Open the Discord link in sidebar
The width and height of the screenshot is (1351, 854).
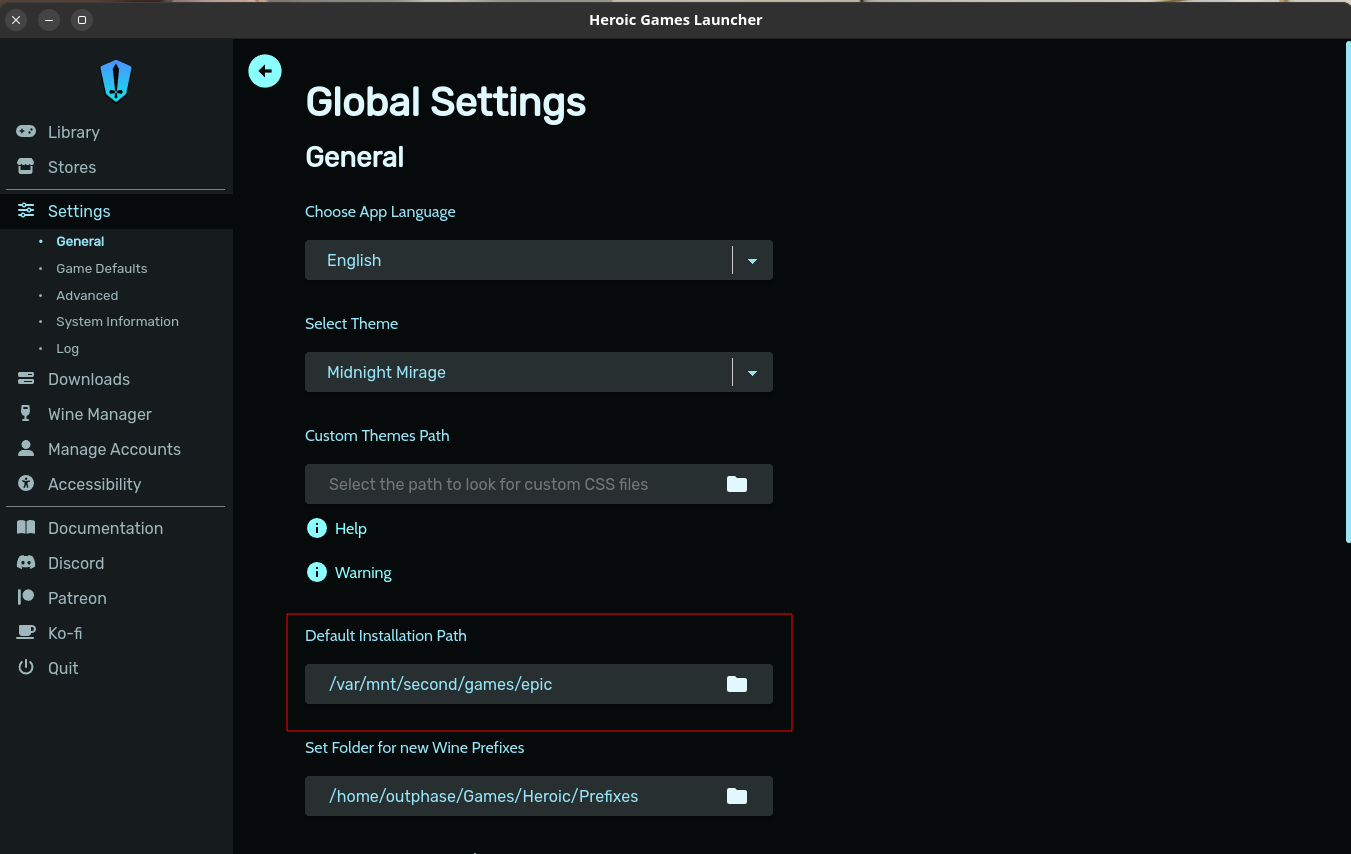pos(75,563)
